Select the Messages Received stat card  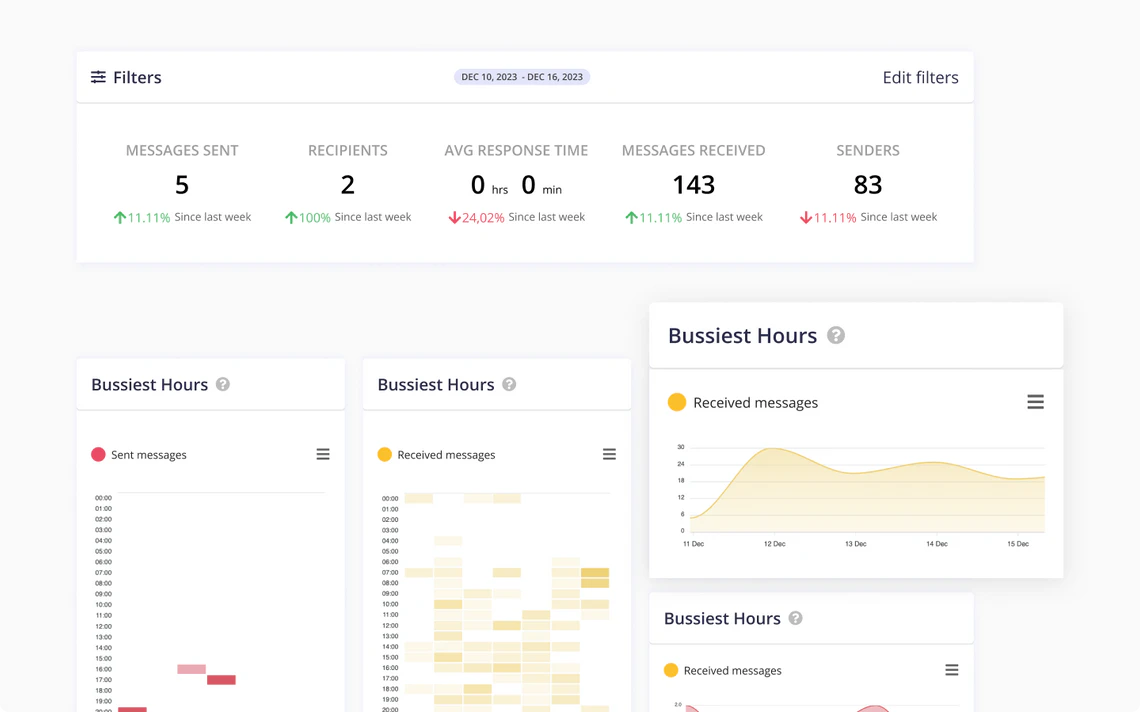point(693,183)
